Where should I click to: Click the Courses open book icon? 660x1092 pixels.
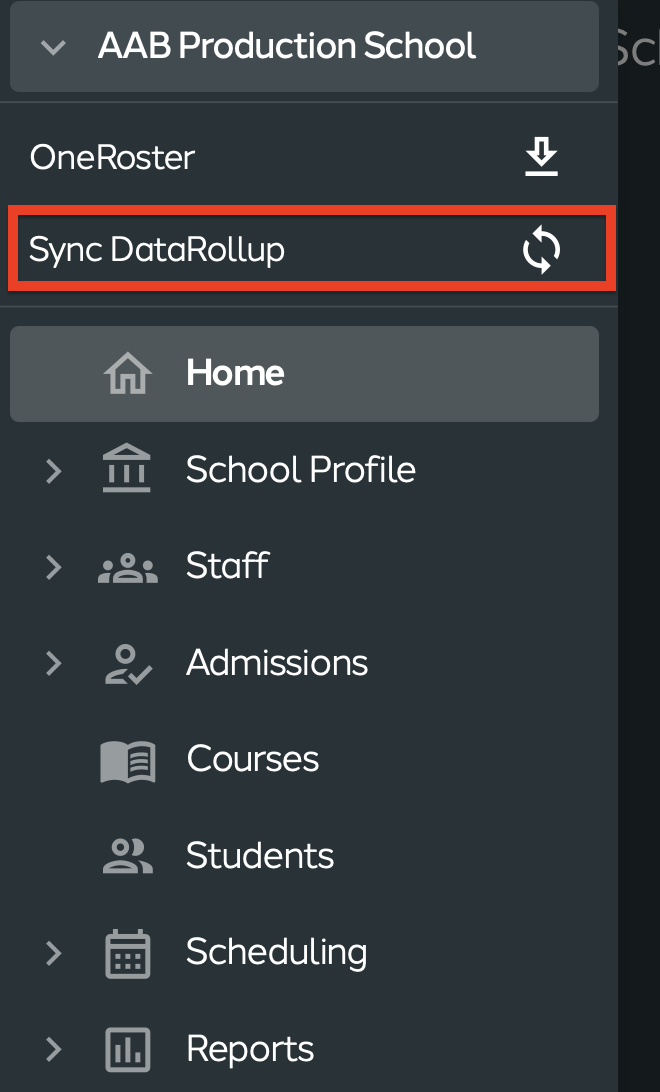(x=128, y=760)
